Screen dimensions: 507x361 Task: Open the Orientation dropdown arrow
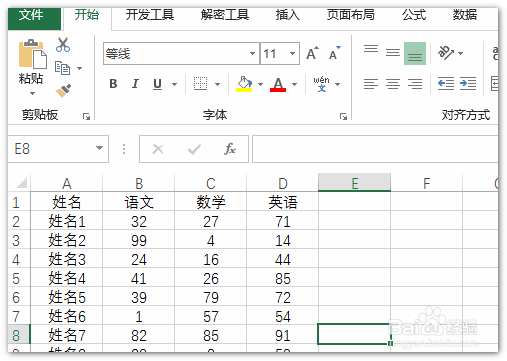pyautogui.click(x=461, y=53)
